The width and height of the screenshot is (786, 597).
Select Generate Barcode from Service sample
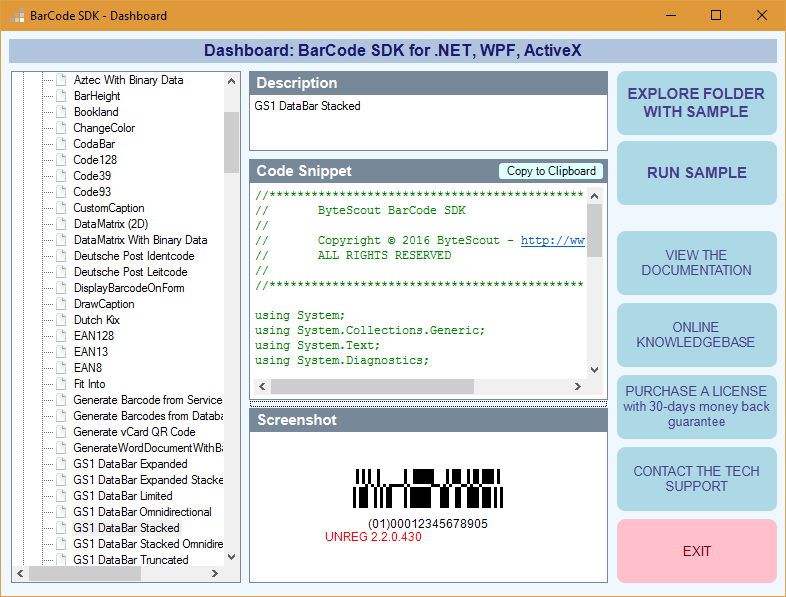(147, 400)
